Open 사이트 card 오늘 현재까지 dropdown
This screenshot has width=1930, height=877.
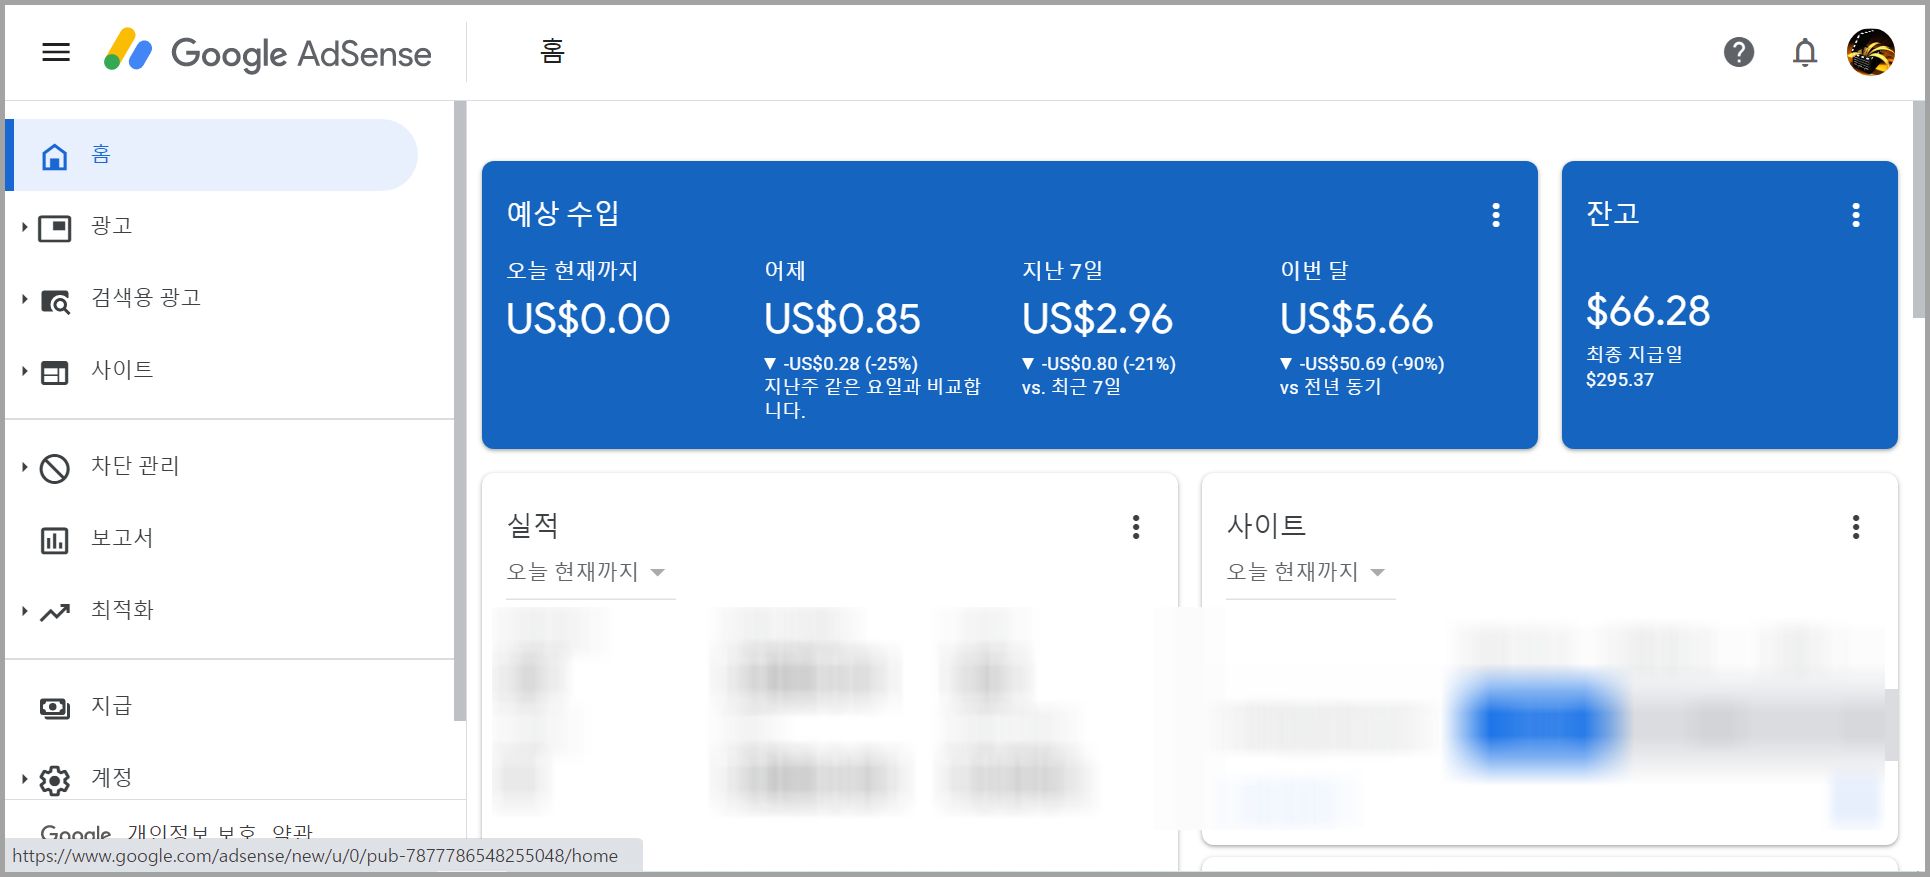pos(1310,572)
